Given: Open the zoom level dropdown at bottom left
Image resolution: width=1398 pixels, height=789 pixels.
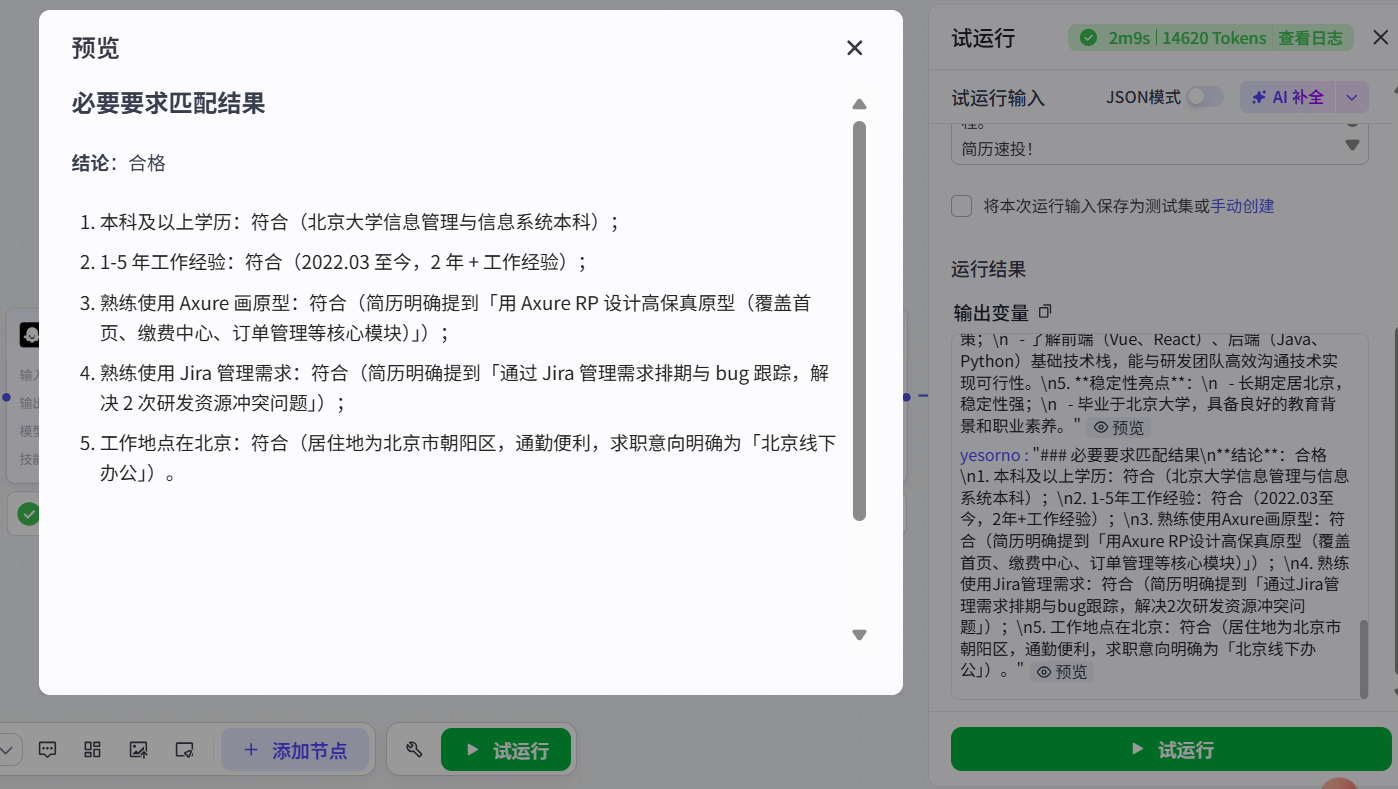Looking at the screenshot, I should [8, 749].
